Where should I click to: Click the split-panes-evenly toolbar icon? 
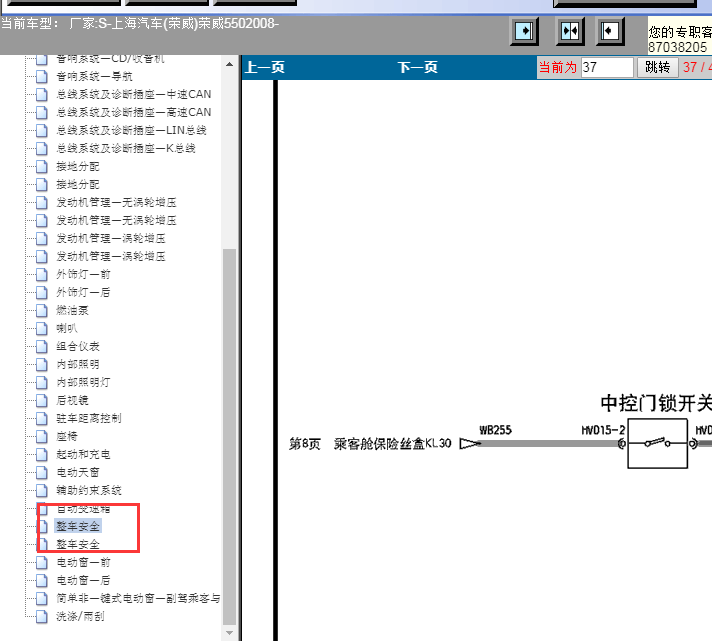tap(570, 31)
